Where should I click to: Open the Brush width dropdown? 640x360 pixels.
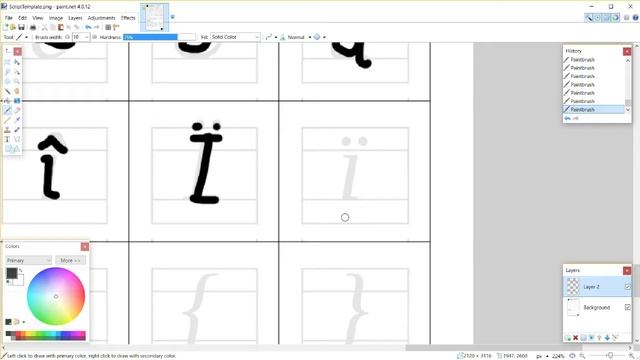coord(87,37)
